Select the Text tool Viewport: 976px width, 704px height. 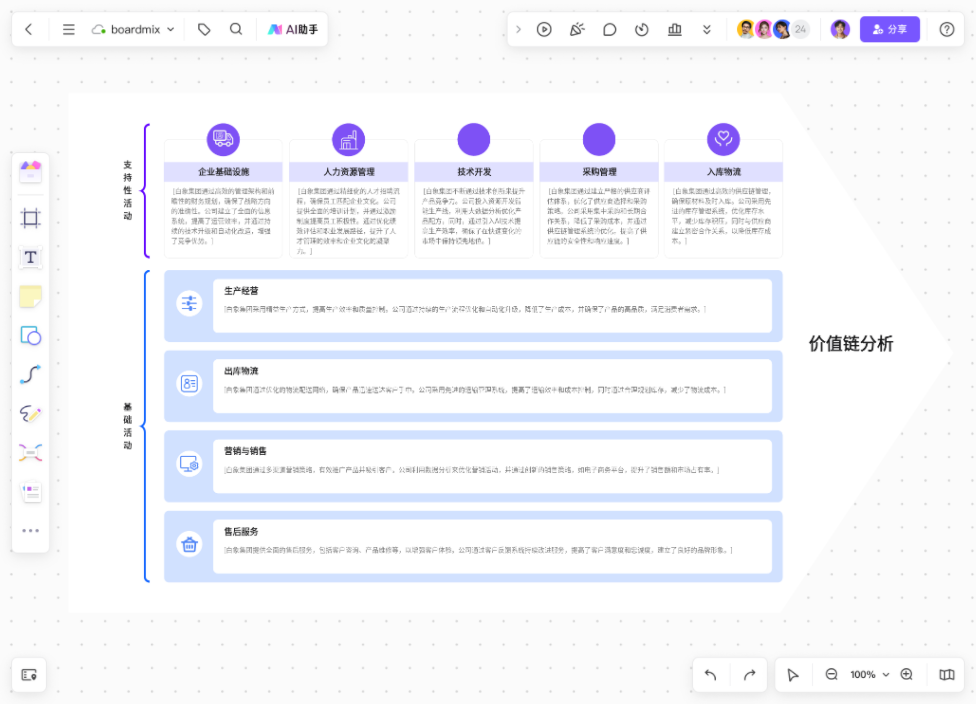(30, 257)
